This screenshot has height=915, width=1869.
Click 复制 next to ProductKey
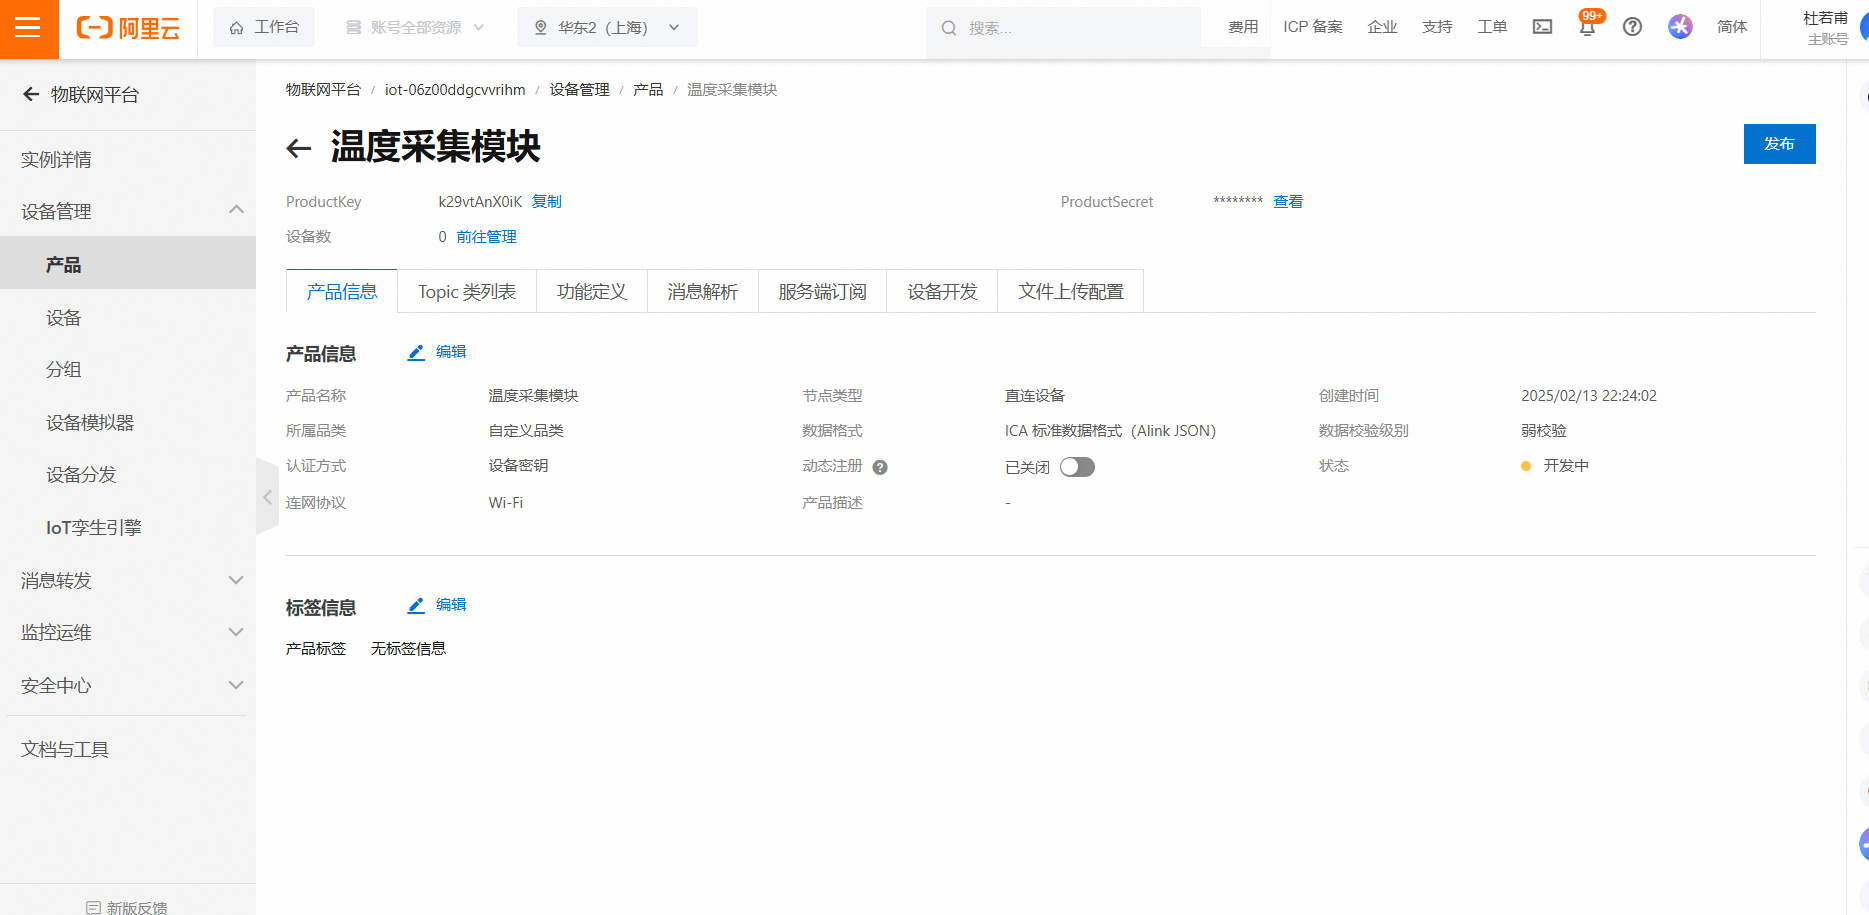click(x=546, y=202)
